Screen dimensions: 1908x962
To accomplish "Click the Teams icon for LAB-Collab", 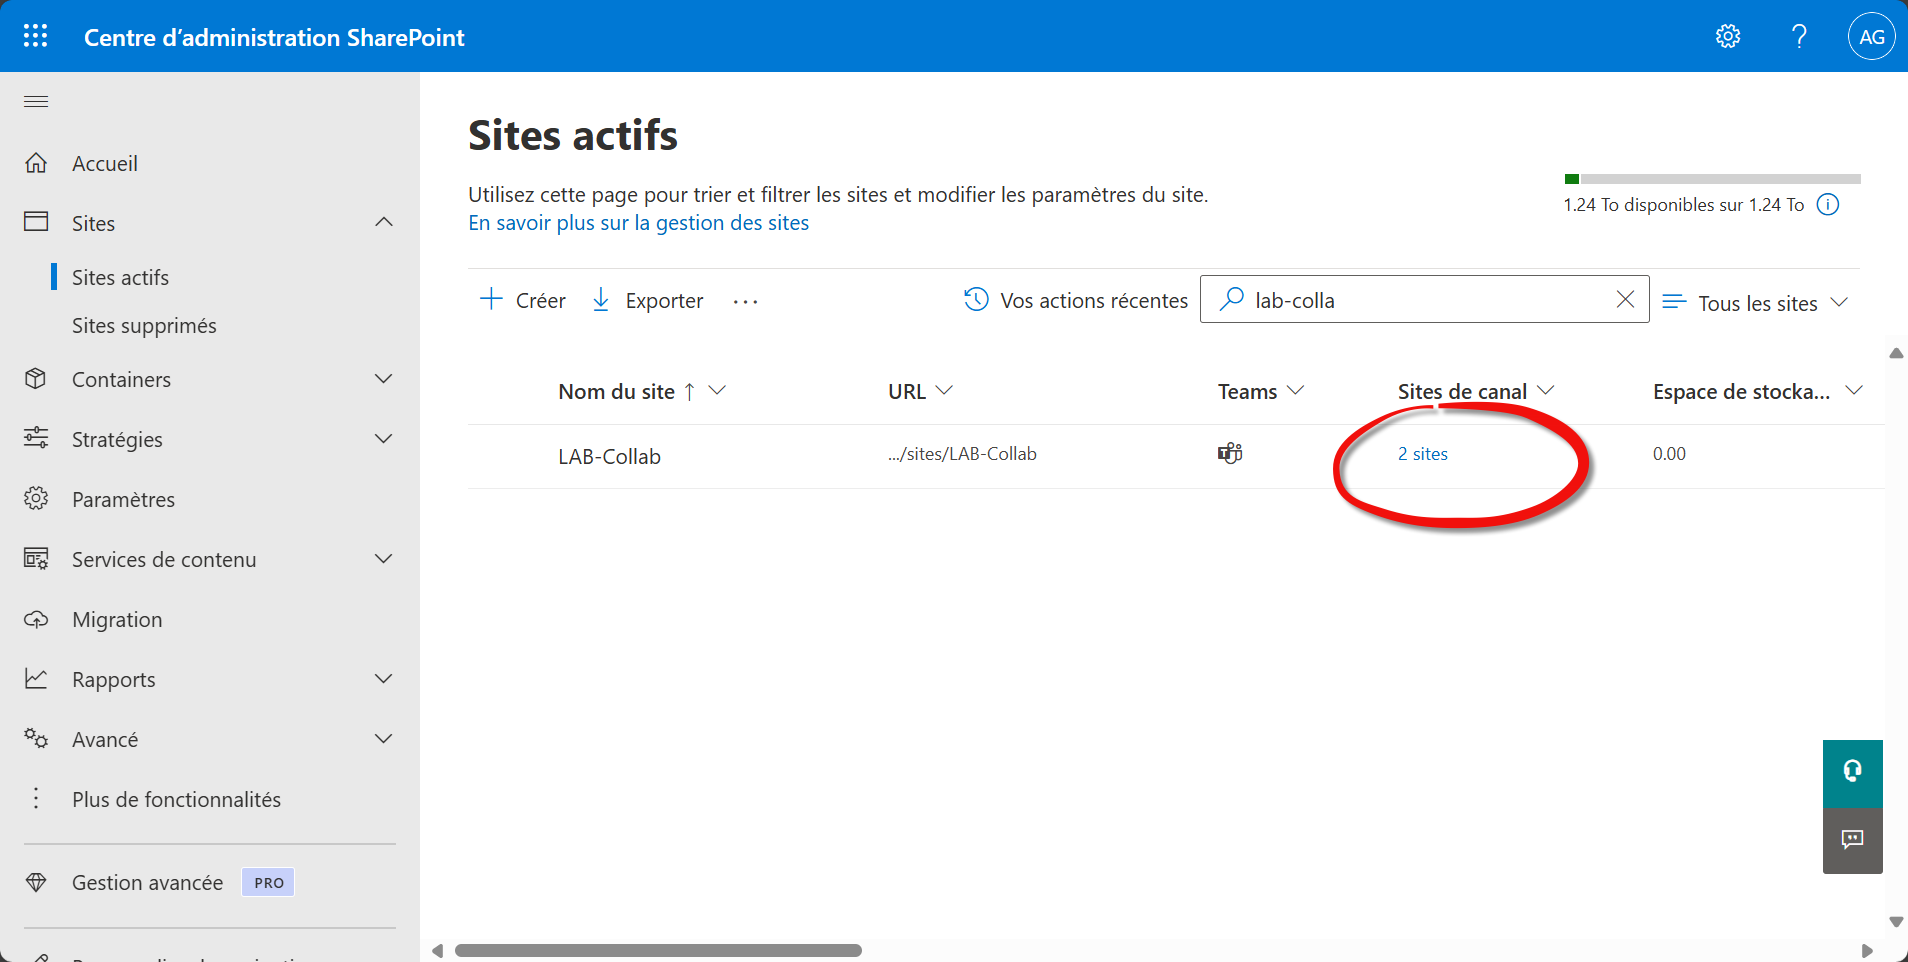I will (x=1230, y=454).
